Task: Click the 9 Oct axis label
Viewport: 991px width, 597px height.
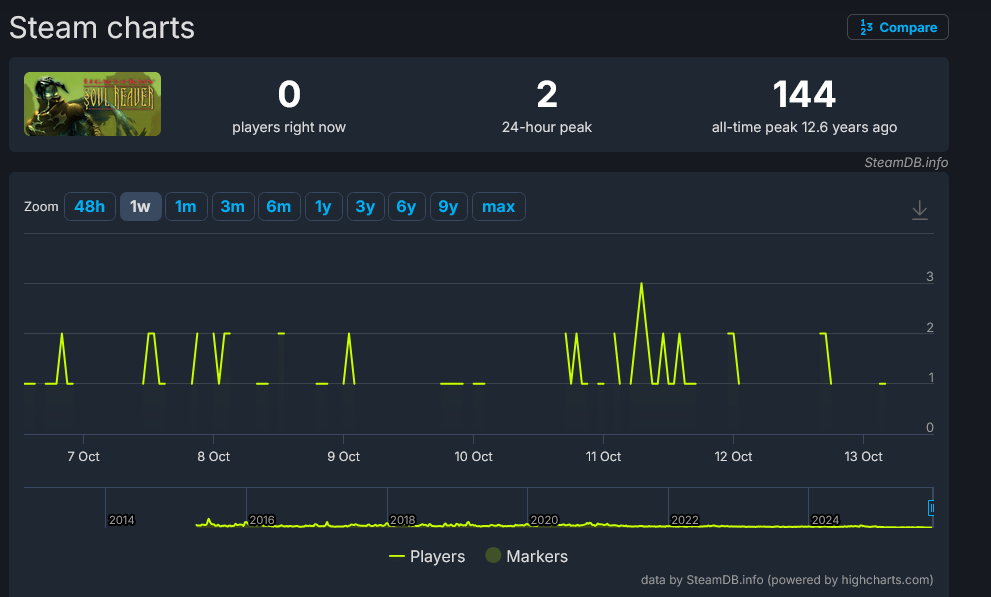Action: click(x=343, y=456)
